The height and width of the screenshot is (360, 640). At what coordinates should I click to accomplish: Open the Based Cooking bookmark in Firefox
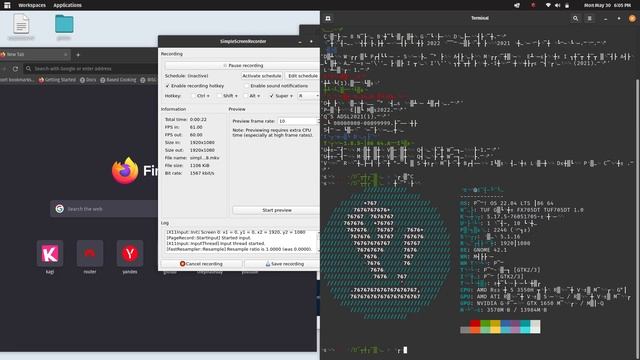(118, 80)
